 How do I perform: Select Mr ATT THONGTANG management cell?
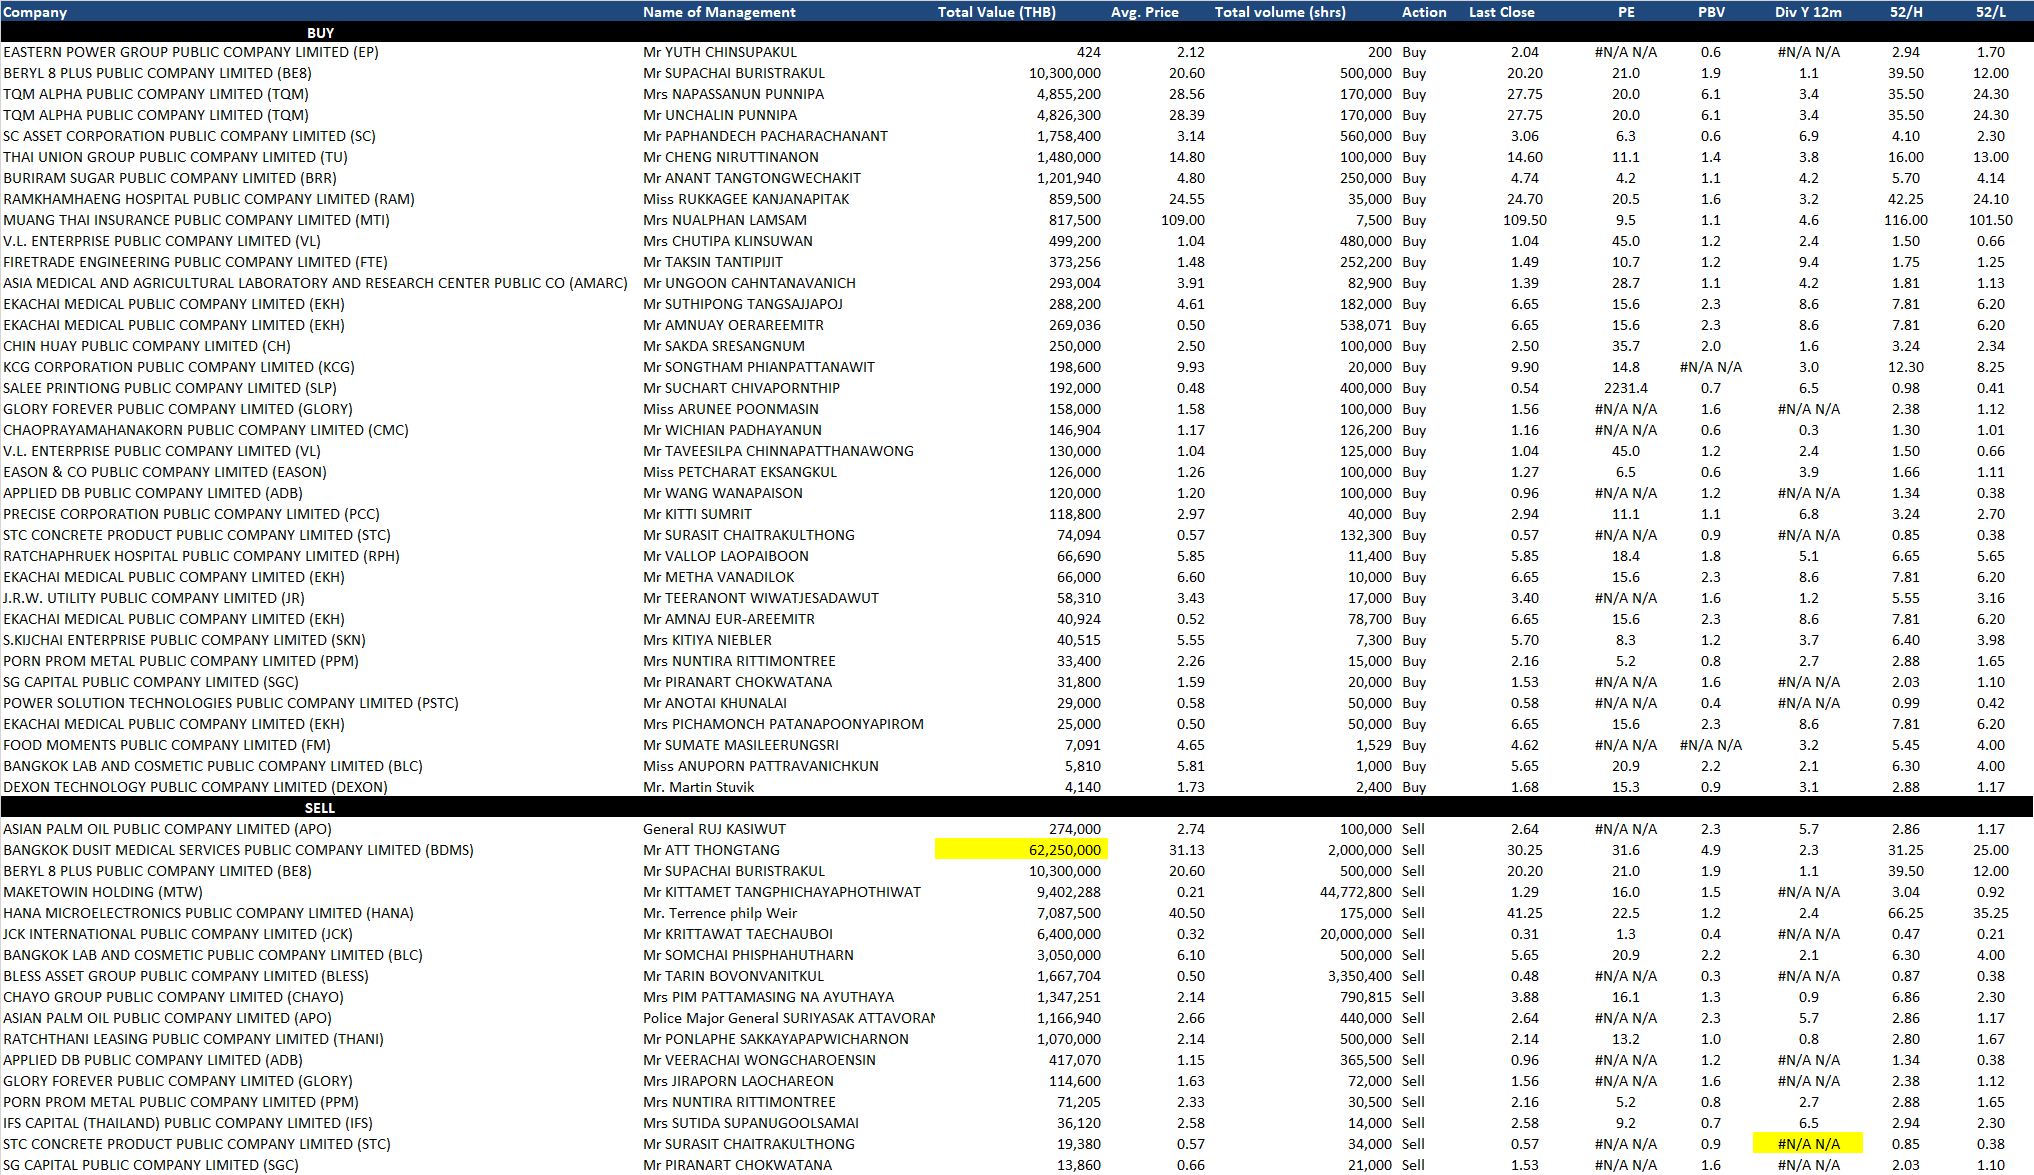pos(711,850)
